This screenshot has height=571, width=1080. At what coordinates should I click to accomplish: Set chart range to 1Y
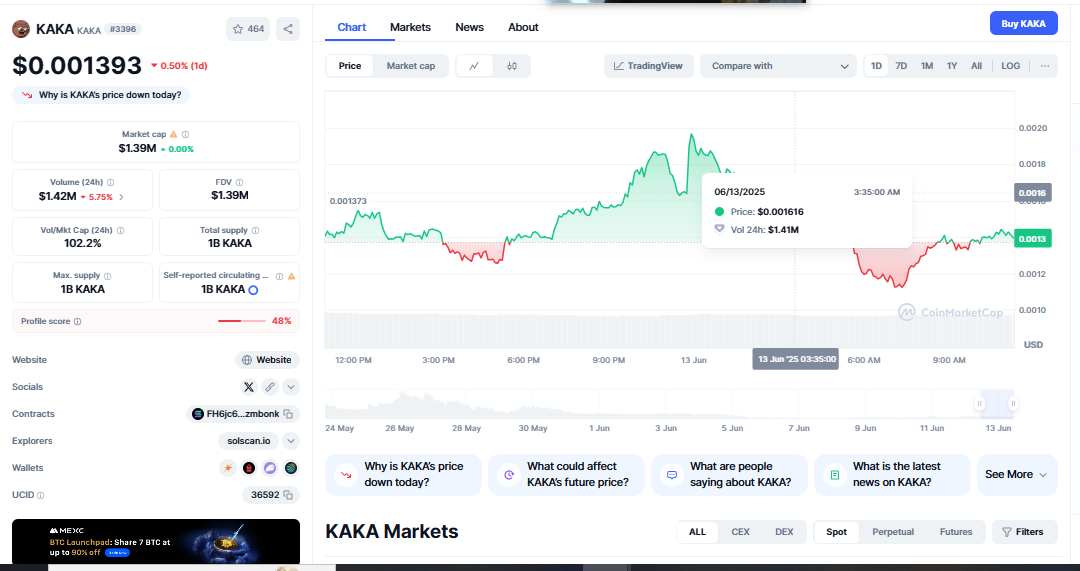pyautogui.click(x=952, y=66)
